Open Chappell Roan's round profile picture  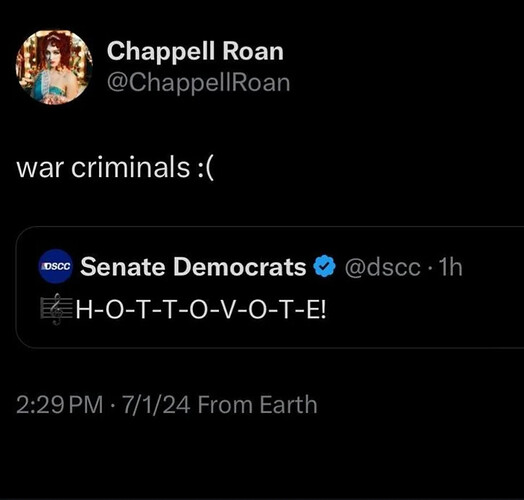(54, 67)
